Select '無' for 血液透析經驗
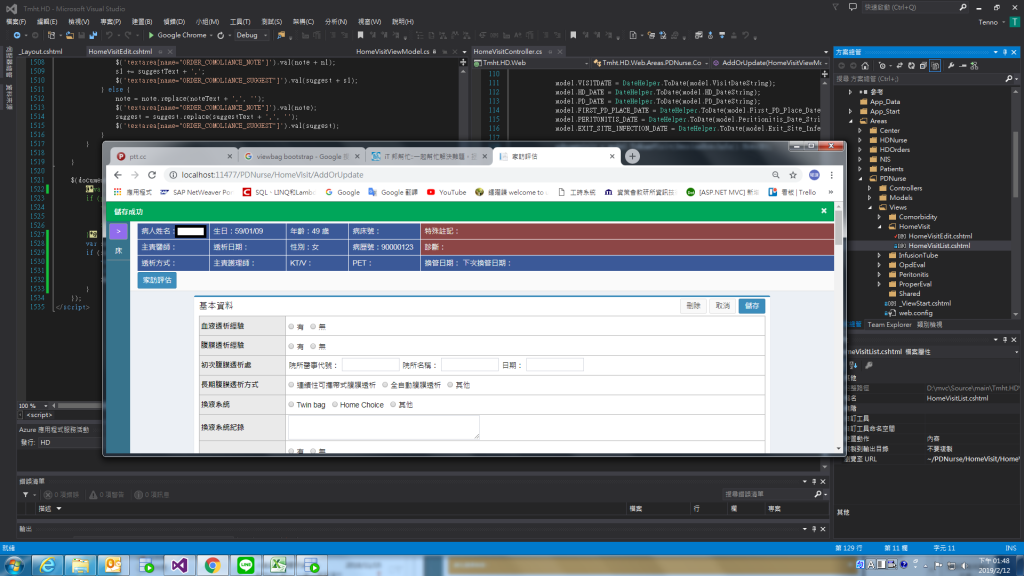The height and width of the screenshot is (576, 1024). pyautogui.click(x=313, y=327)
